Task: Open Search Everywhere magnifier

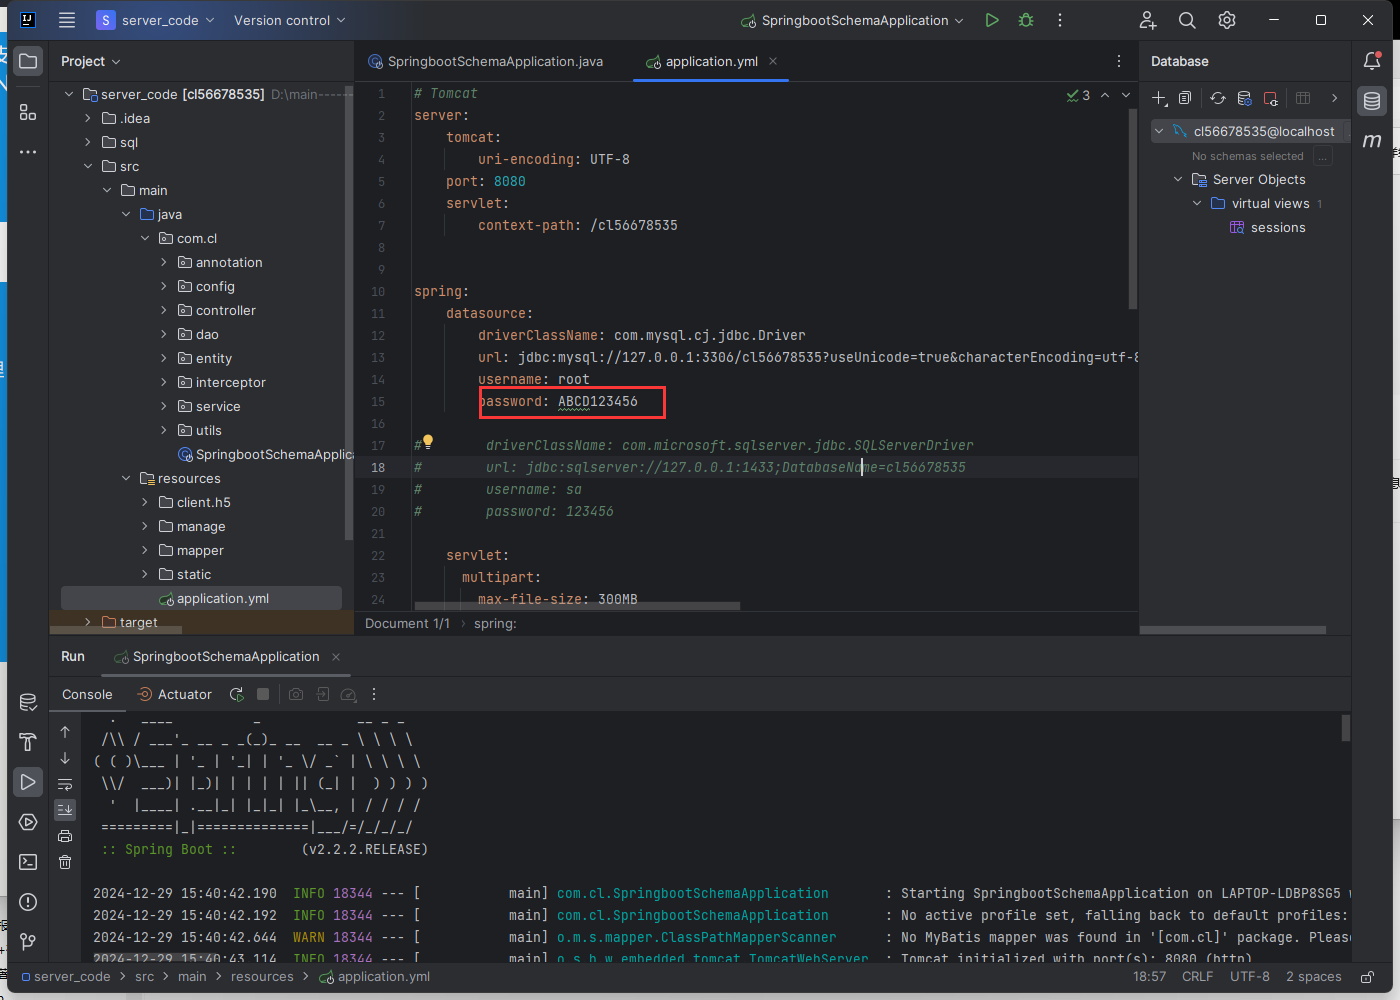Action: click(1187, 20)
